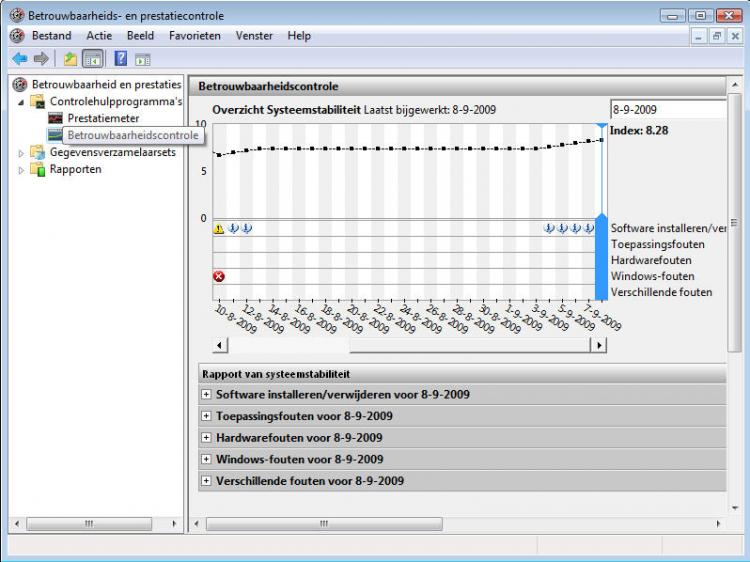Close the inner MDI child window
The width and height of the screenshot is (750, 562).
click(x=735, y=36)
